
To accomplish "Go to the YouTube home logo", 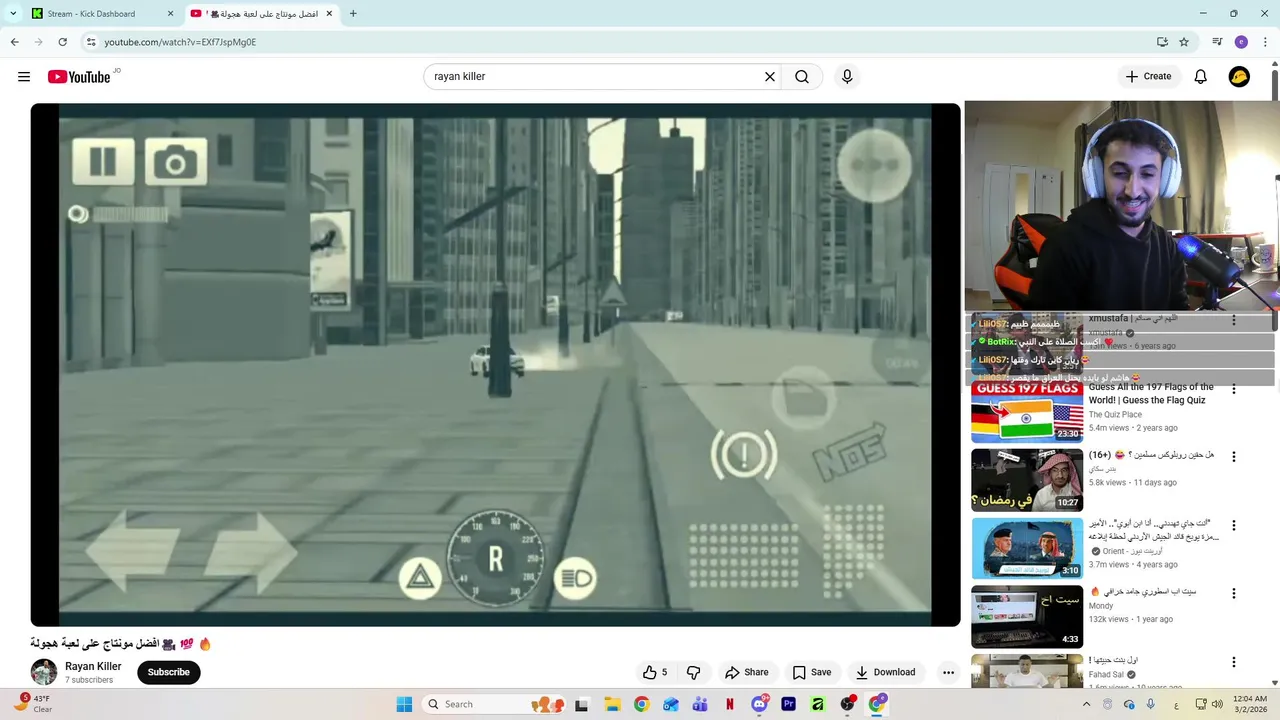I will click(79, 77).
